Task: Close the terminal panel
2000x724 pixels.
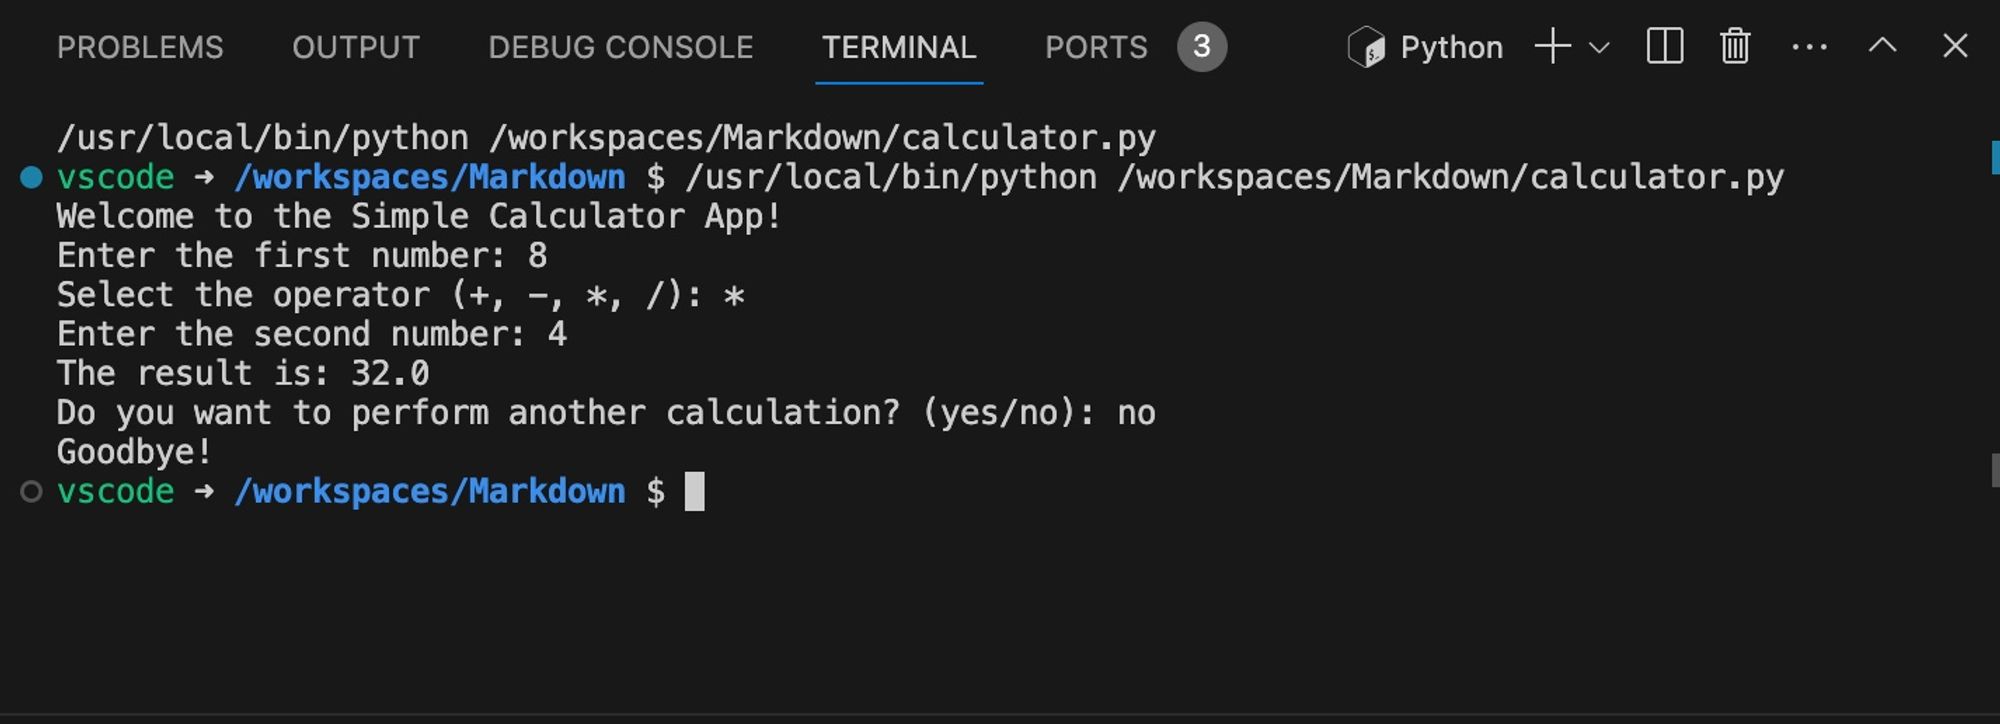Action: [x=1954, y=46]
